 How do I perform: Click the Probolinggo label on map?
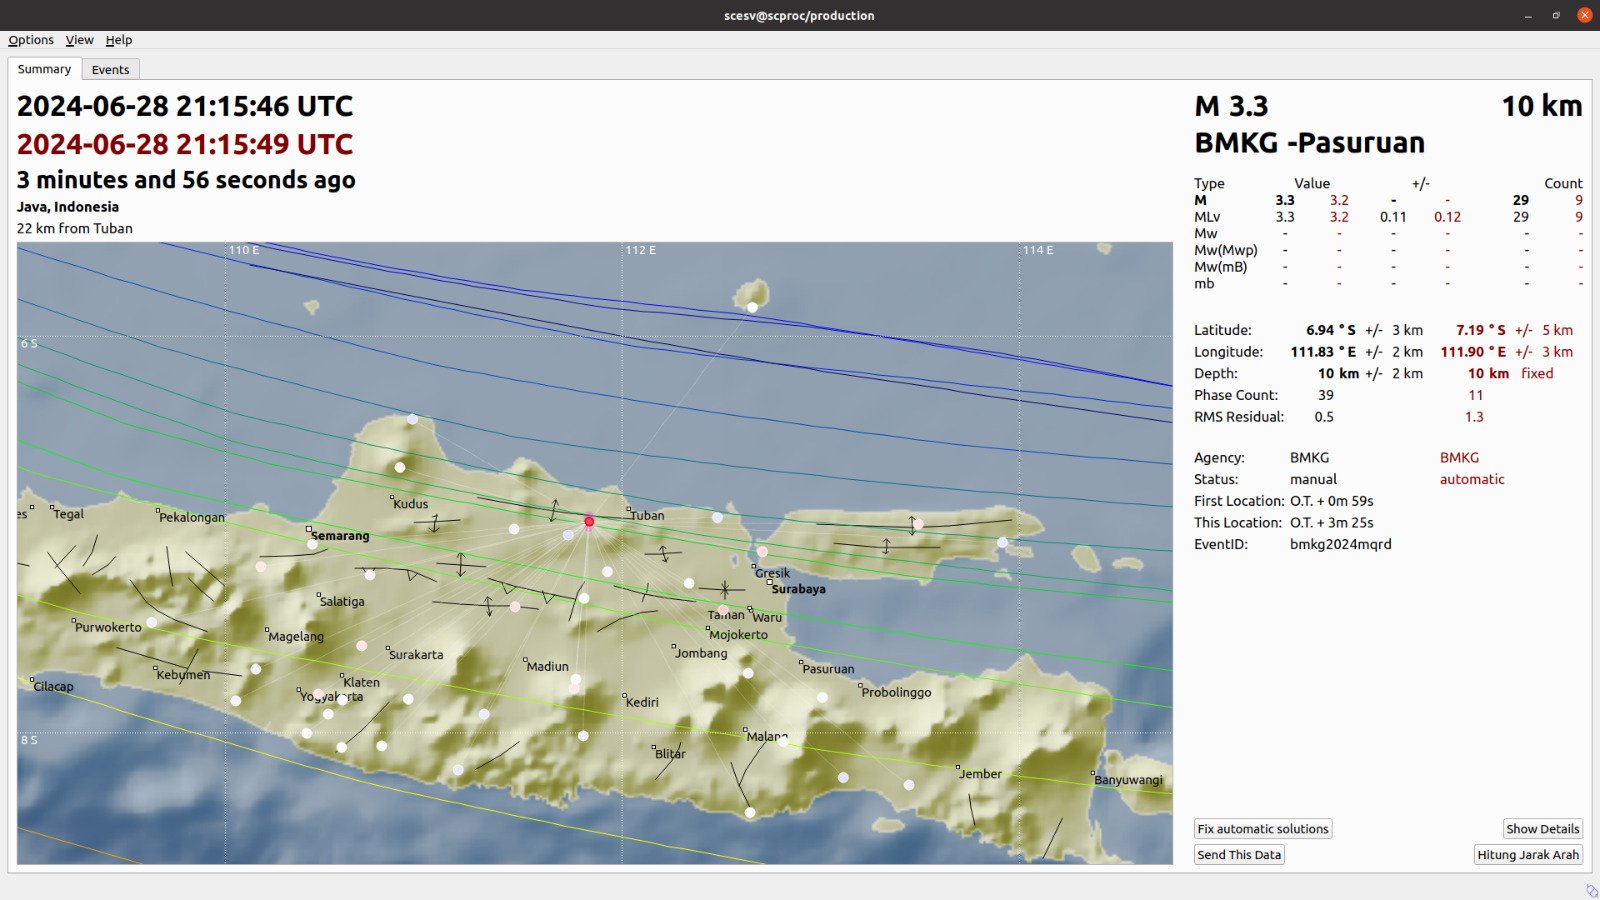(x=896, y=692)
